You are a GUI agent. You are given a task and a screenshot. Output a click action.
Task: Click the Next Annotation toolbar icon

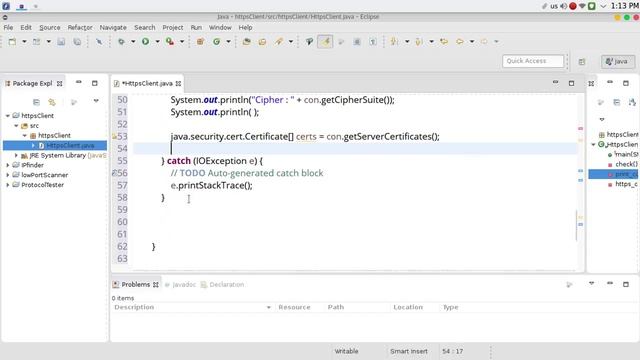coord(394,42)
